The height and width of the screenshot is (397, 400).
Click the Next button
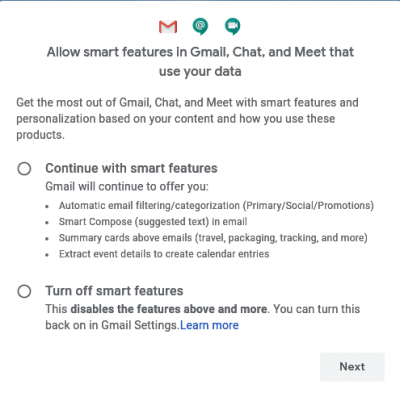[x=352, y=367]
